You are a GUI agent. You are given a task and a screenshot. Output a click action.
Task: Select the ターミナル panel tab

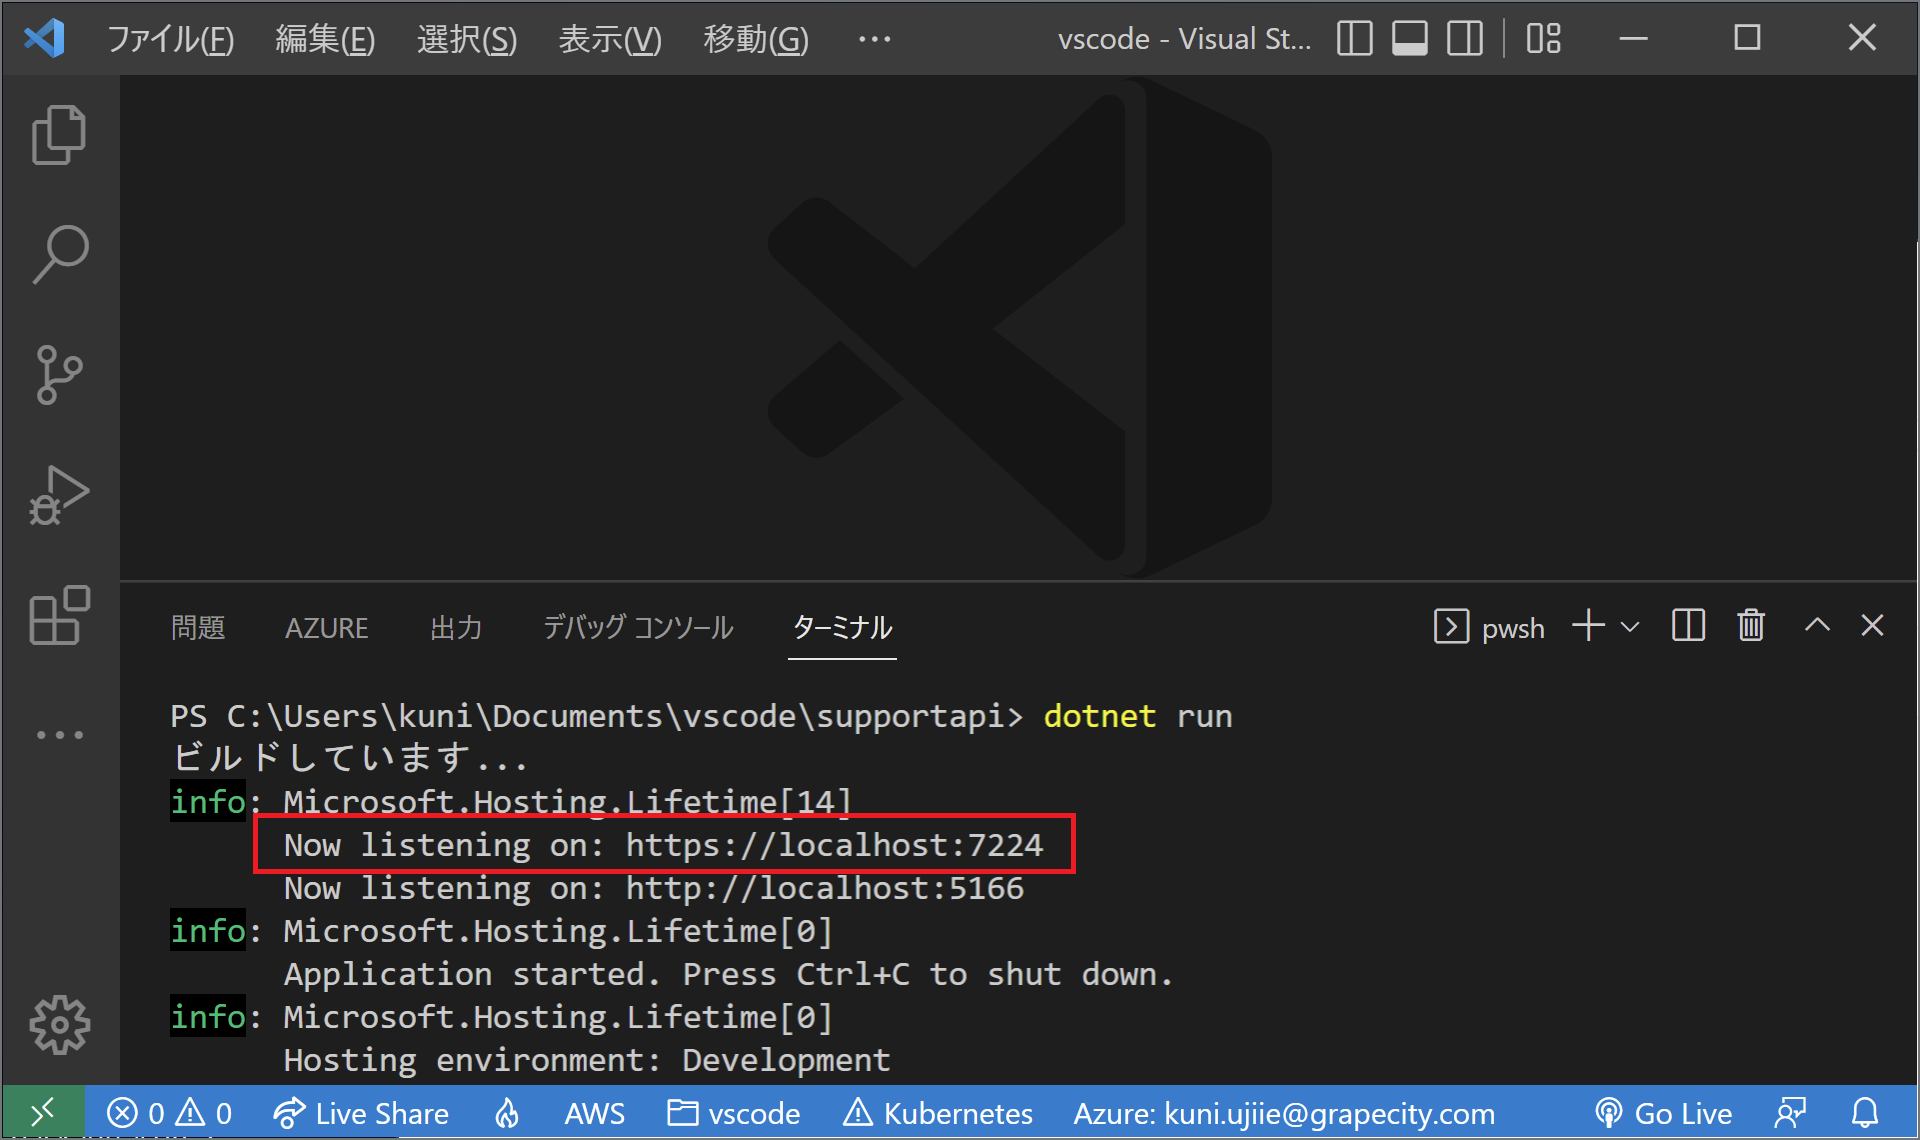pos(842,628)
